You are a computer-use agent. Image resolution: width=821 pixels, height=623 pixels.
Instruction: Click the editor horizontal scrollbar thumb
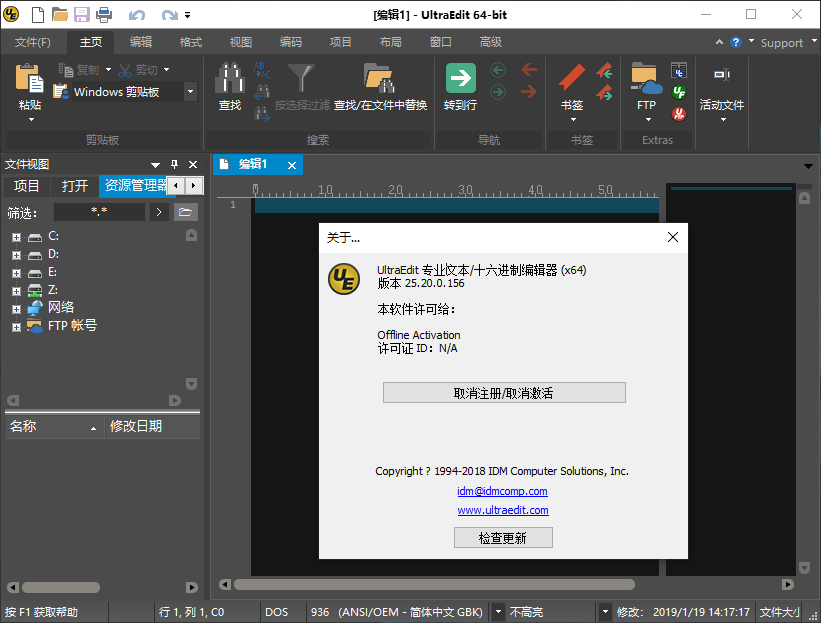(x=435, y=584)
